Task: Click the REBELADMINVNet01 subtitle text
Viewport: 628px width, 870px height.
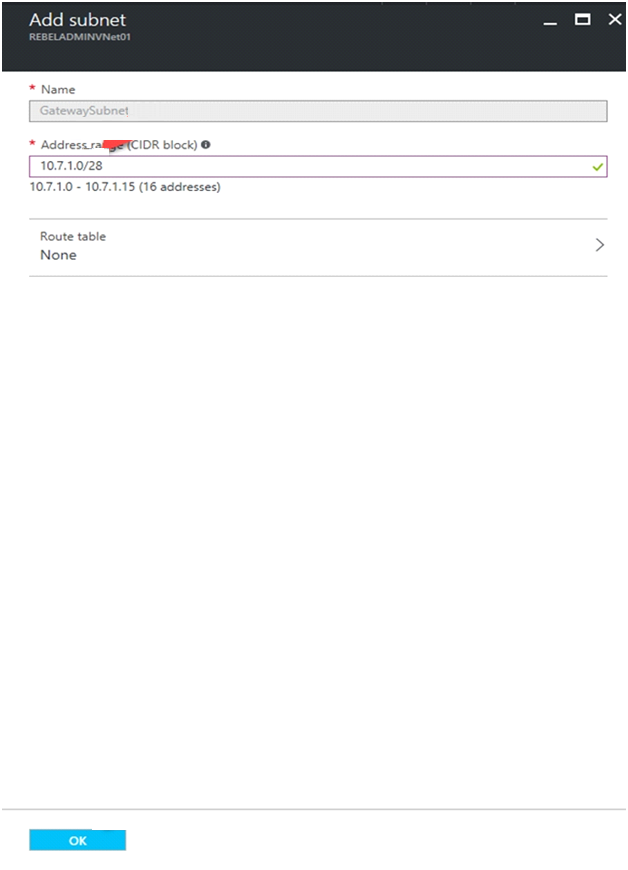Action: click(80, 37)
